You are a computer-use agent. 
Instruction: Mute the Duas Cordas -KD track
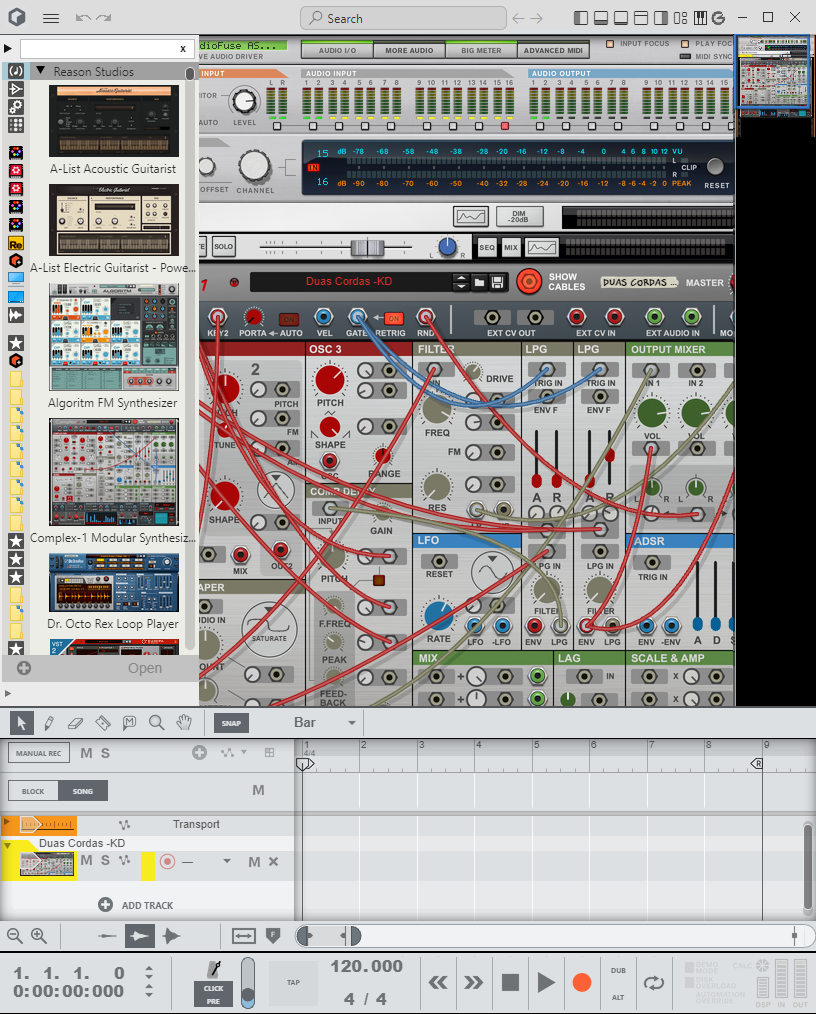point(86,861)
